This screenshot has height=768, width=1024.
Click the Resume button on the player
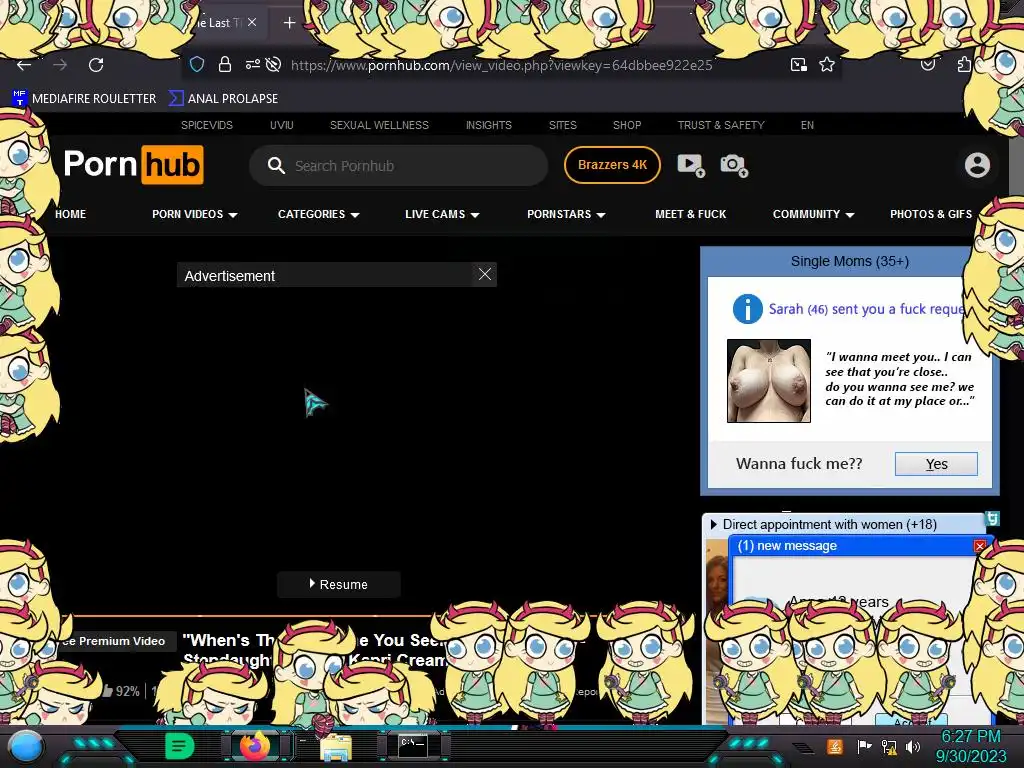pyautogui.click(x=338, y=584)
